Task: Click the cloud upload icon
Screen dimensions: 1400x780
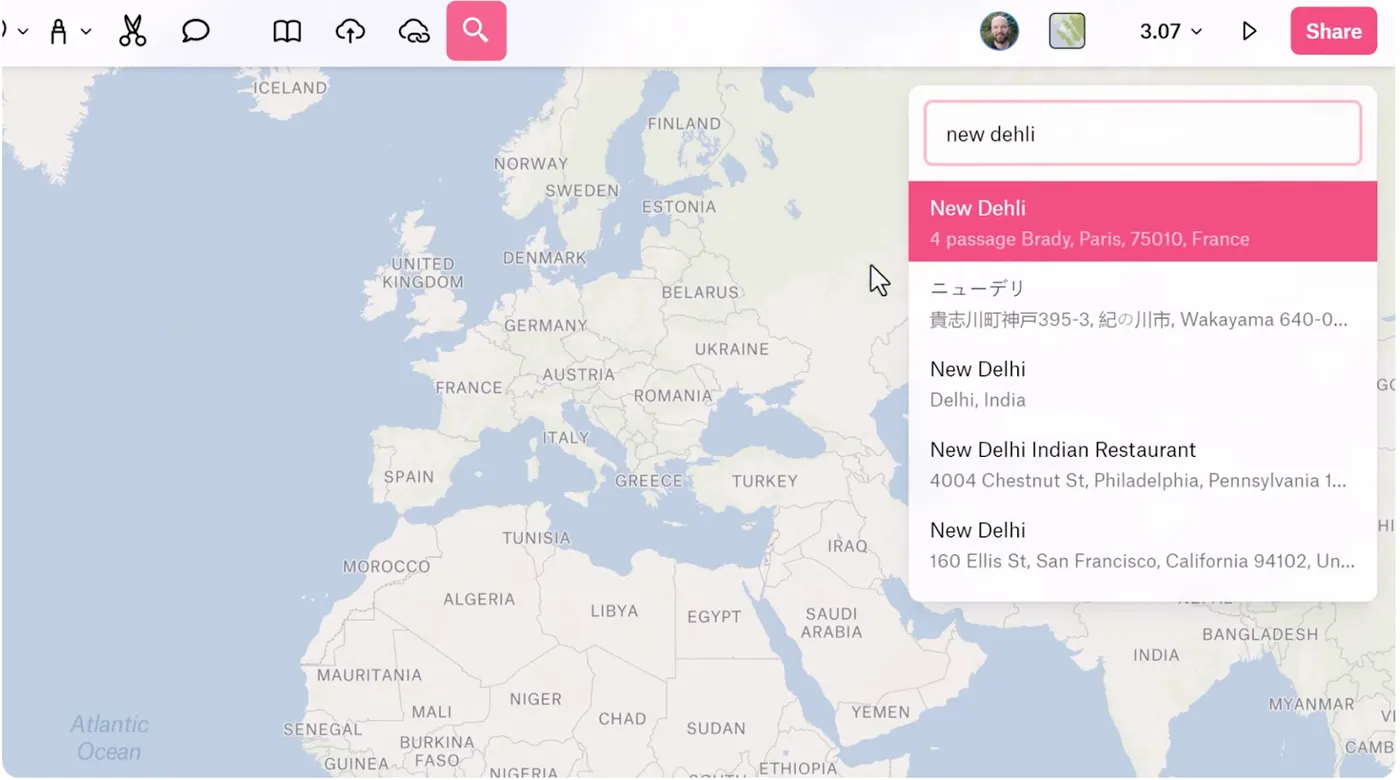Action: [x=350, y=31]
